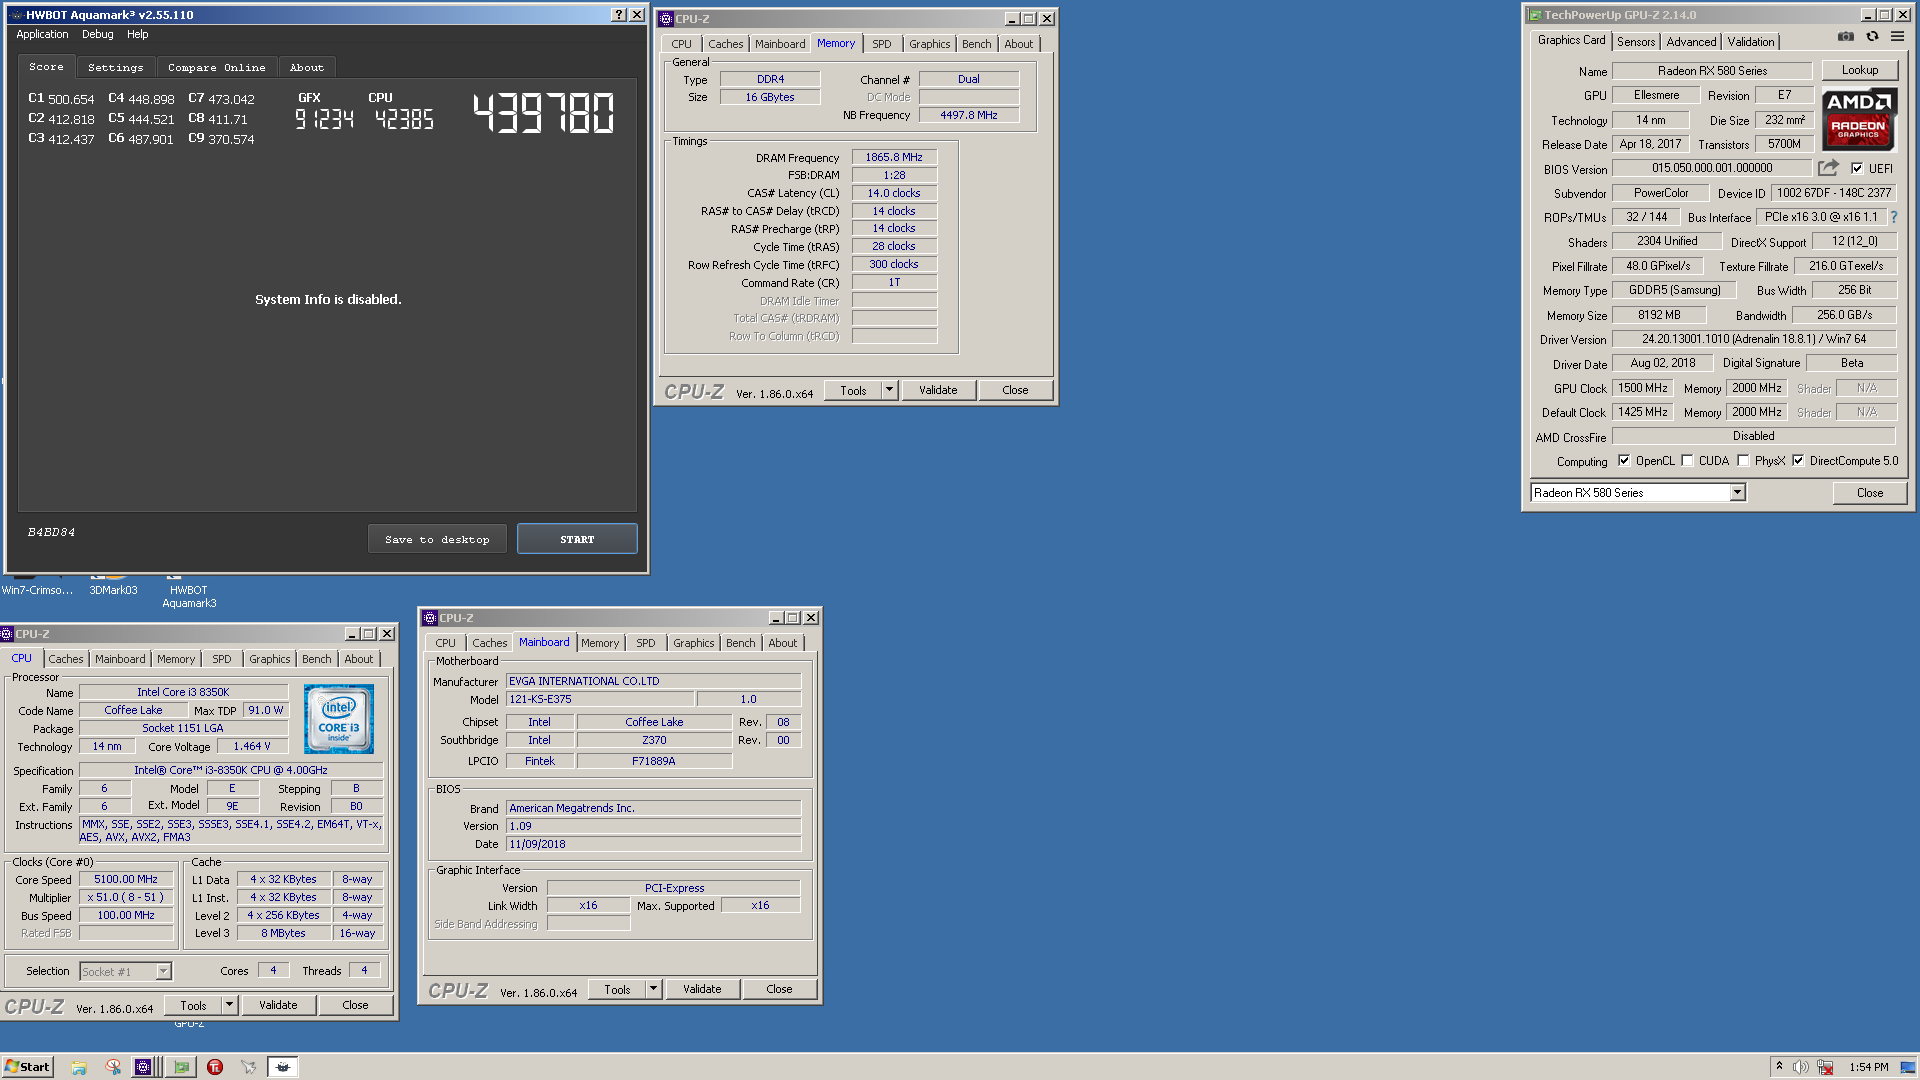Image resolution: width=1920 pixels, height=1080 pixels.
Task: Select SPD tab in Memory CPU-Z window
Action: click(881, 44)
